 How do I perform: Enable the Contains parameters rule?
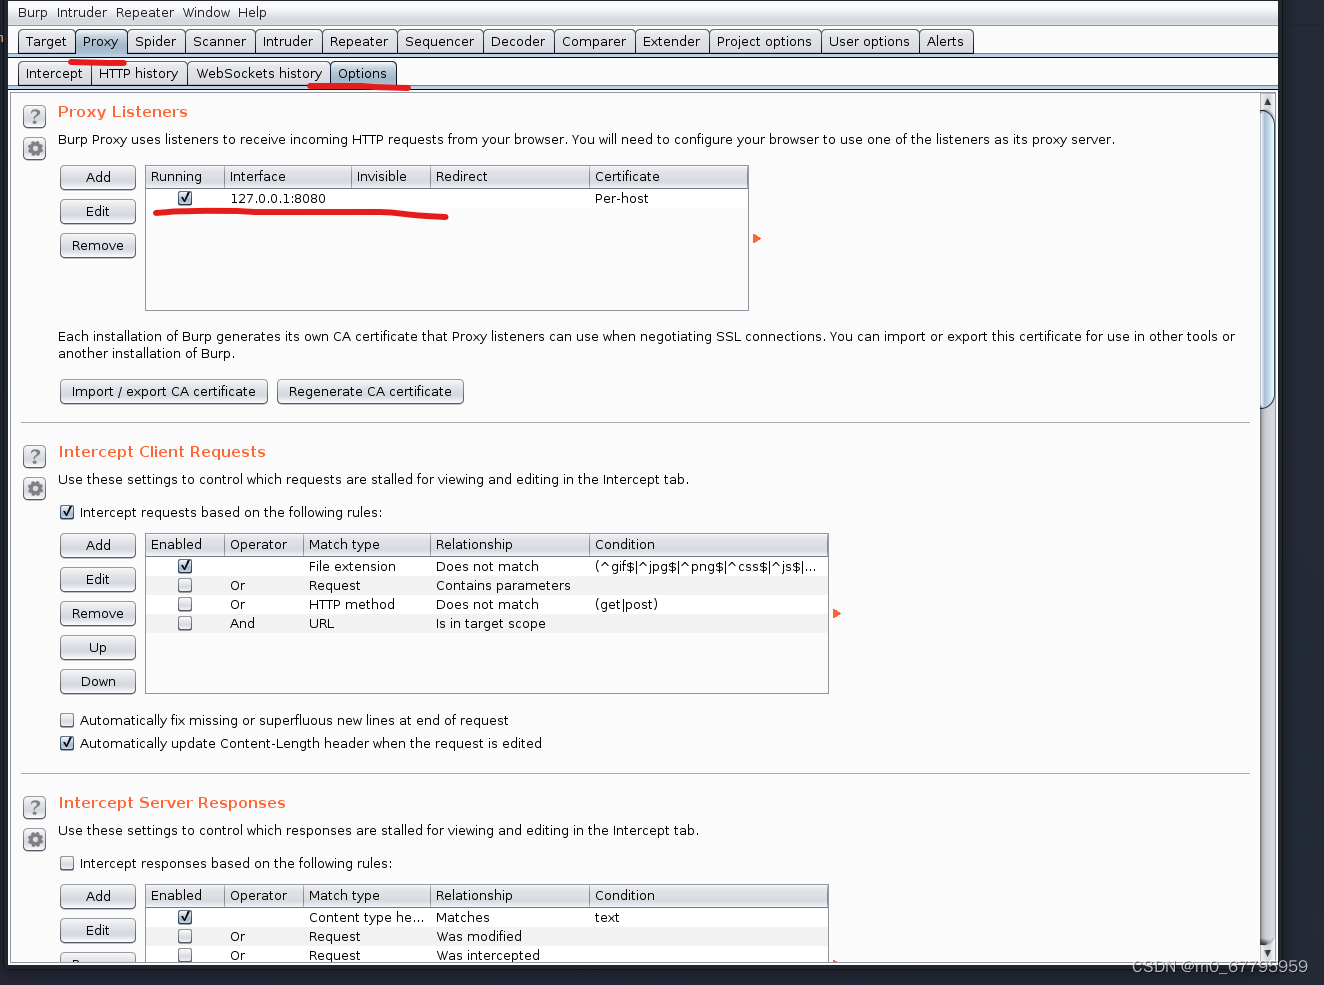185,585
